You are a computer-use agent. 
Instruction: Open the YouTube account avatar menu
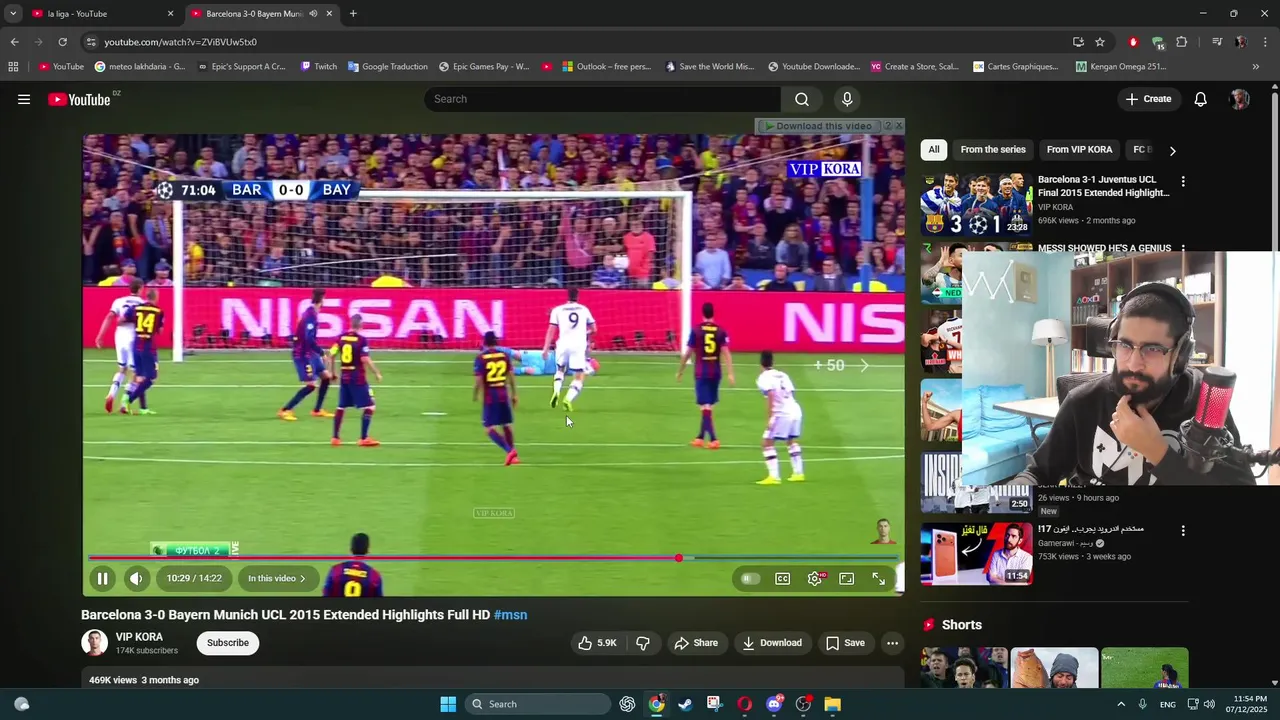(1240, 99)
